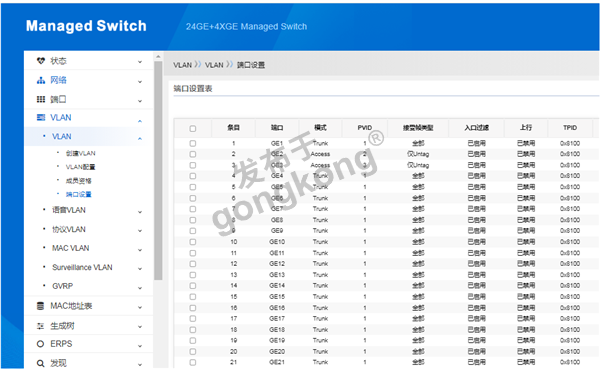The height and width of the screenshot is (369, 600).
Task: Sort by the 入口过滤 column header
Action: coord(476,128)
